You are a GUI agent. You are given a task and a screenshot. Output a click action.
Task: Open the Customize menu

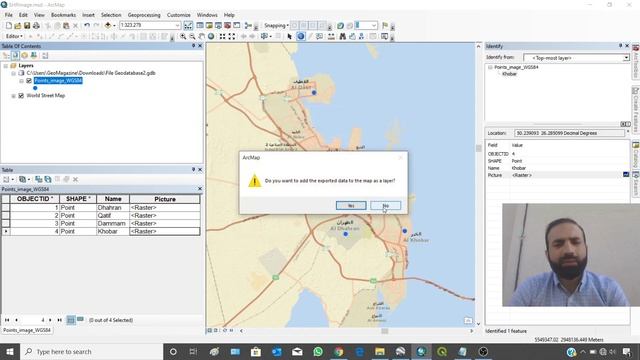click(x=178, y=15)
